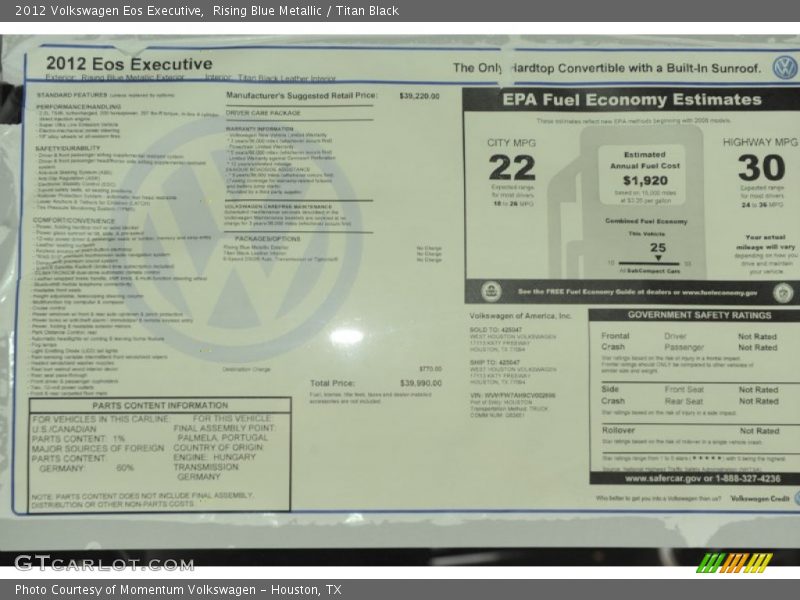Click the Parts Content Information header

(x=160, y=405)
